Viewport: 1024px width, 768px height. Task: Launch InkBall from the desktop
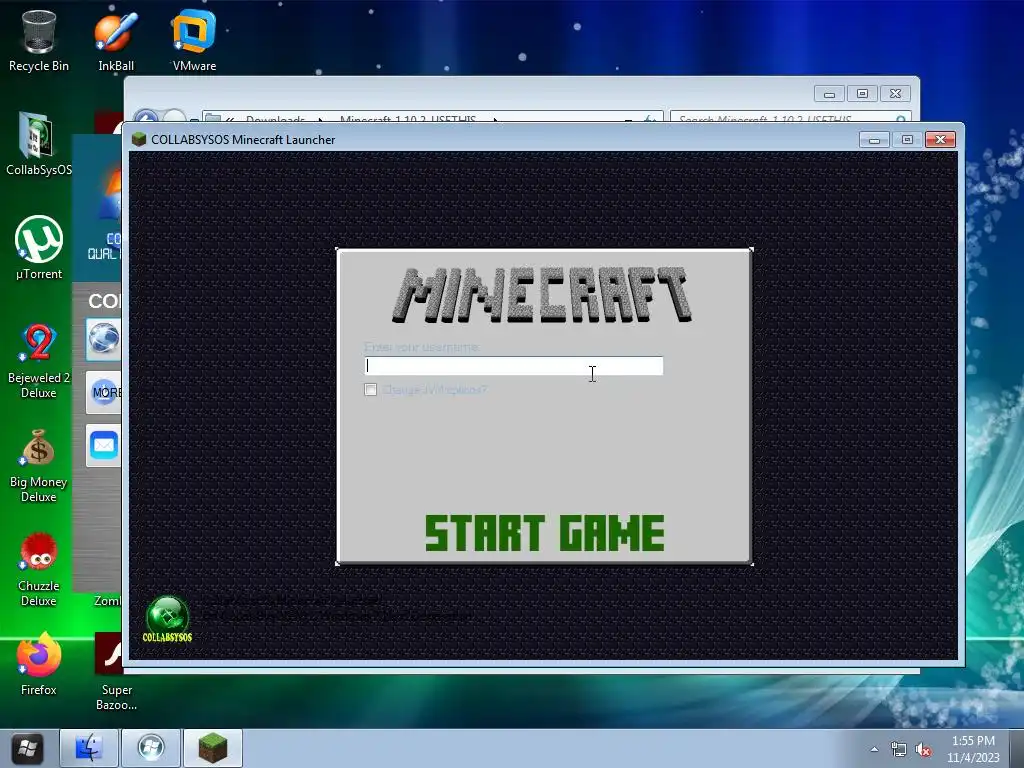(x=116, y=40)
